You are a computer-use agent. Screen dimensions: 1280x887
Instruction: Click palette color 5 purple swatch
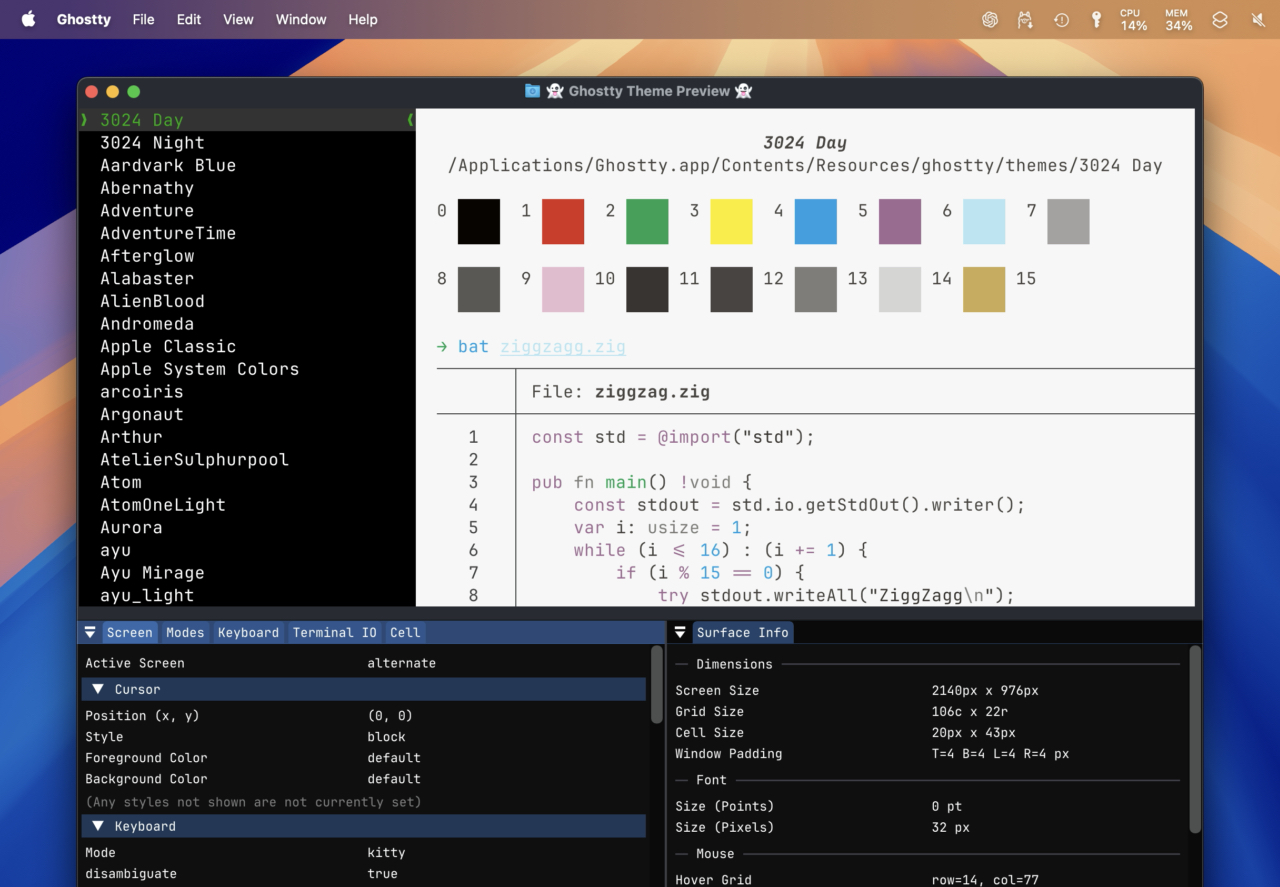900,222
